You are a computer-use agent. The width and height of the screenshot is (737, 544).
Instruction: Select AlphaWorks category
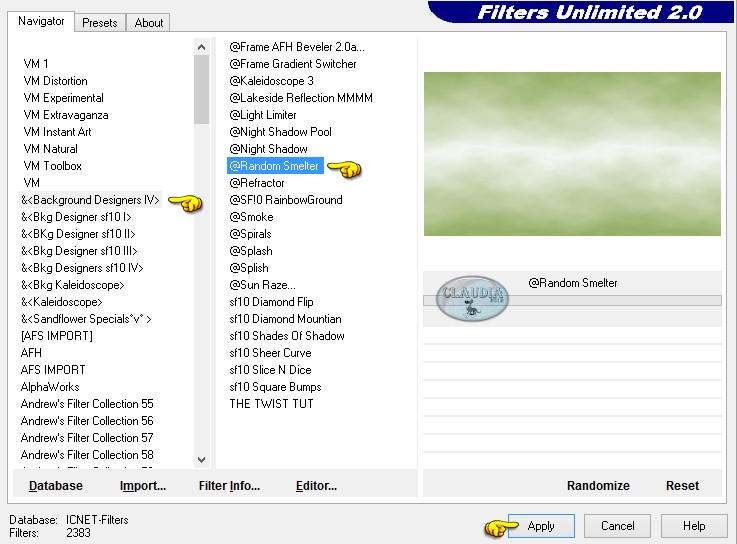[50, 386]
